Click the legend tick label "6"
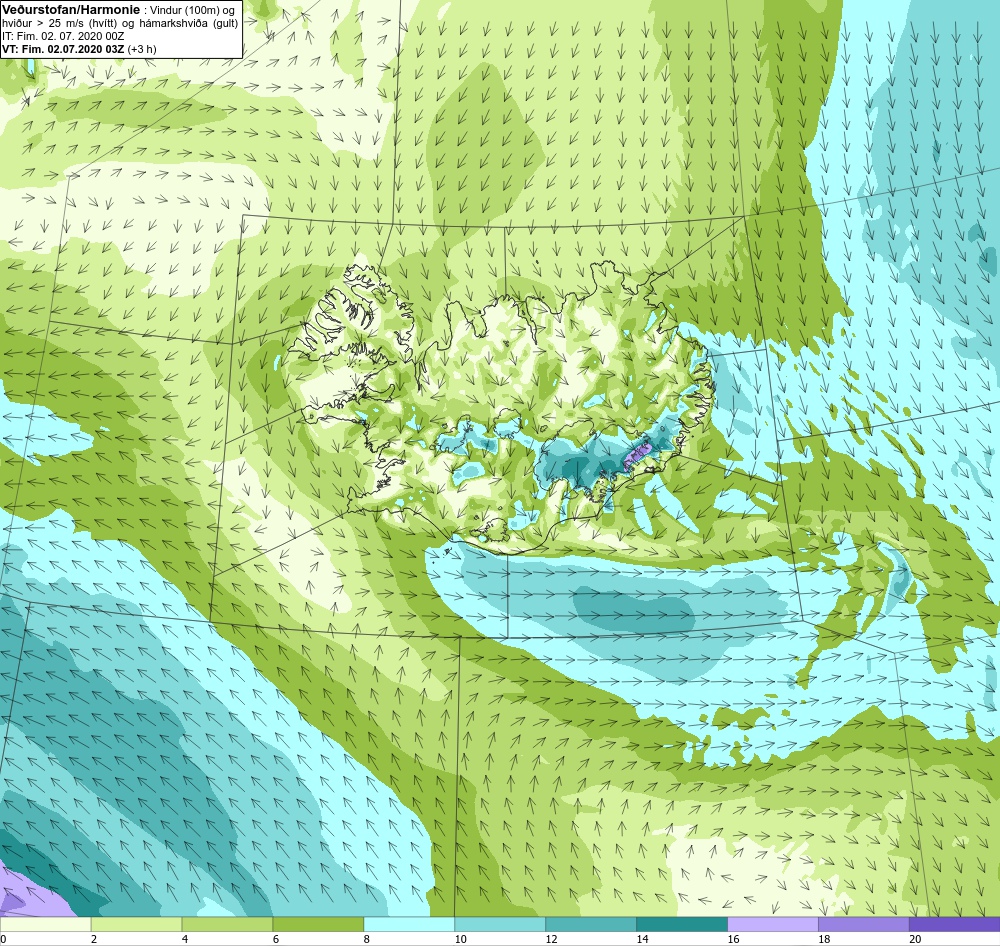This screenshot has width=1000, height=946. click(276, 939)
